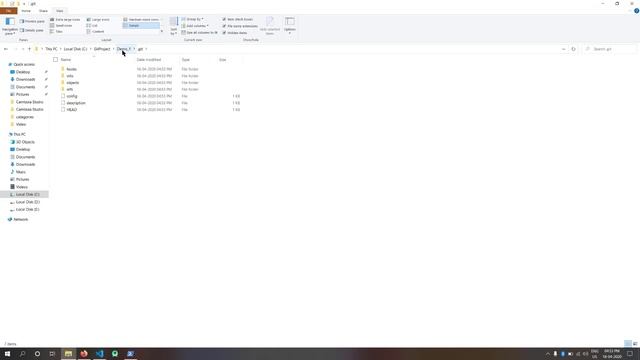The width and height of the screenshot is (640, 360).
Task: Select the description file name
Action: point(76,103)
